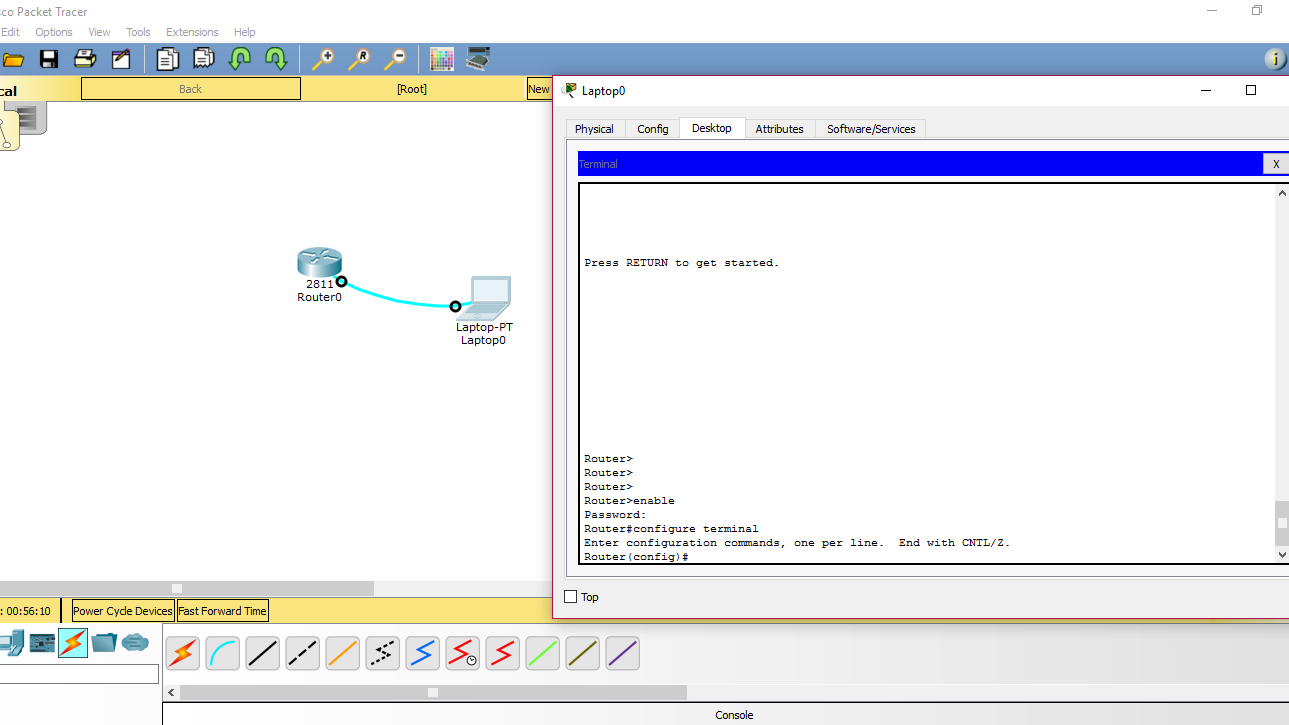This screenshot has width=1289, height=725.
Task: Pick the red Serial DTE cable
Action: [x=503, y=654]
